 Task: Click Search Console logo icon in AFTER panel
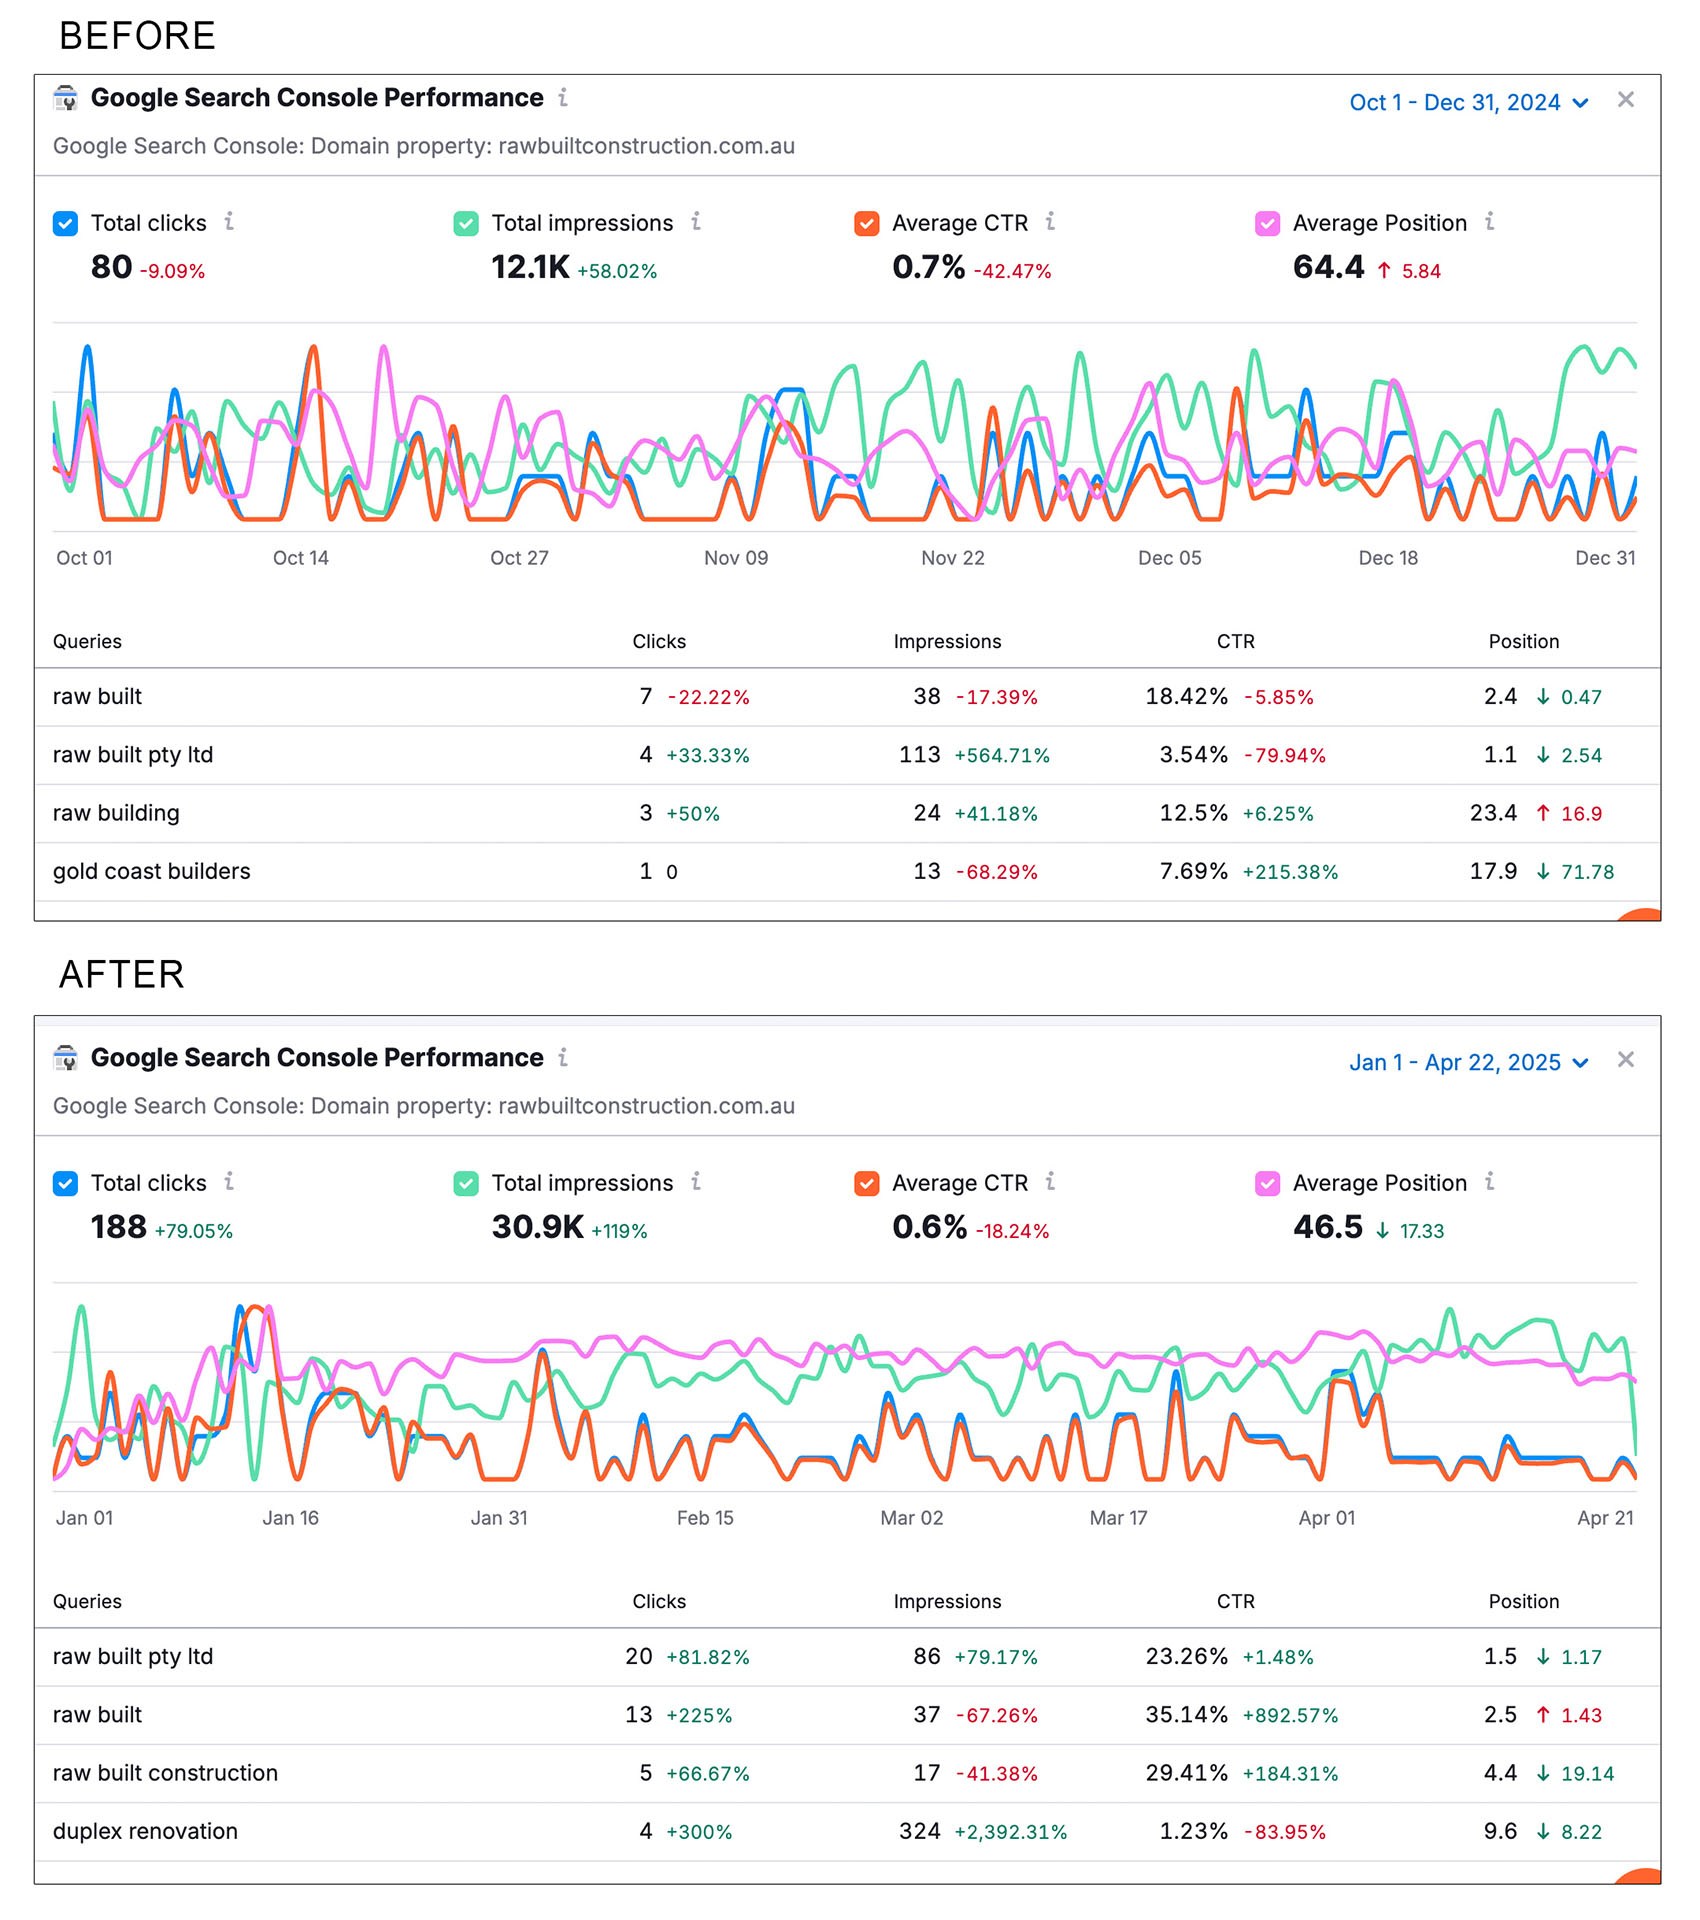[66, 1058]
